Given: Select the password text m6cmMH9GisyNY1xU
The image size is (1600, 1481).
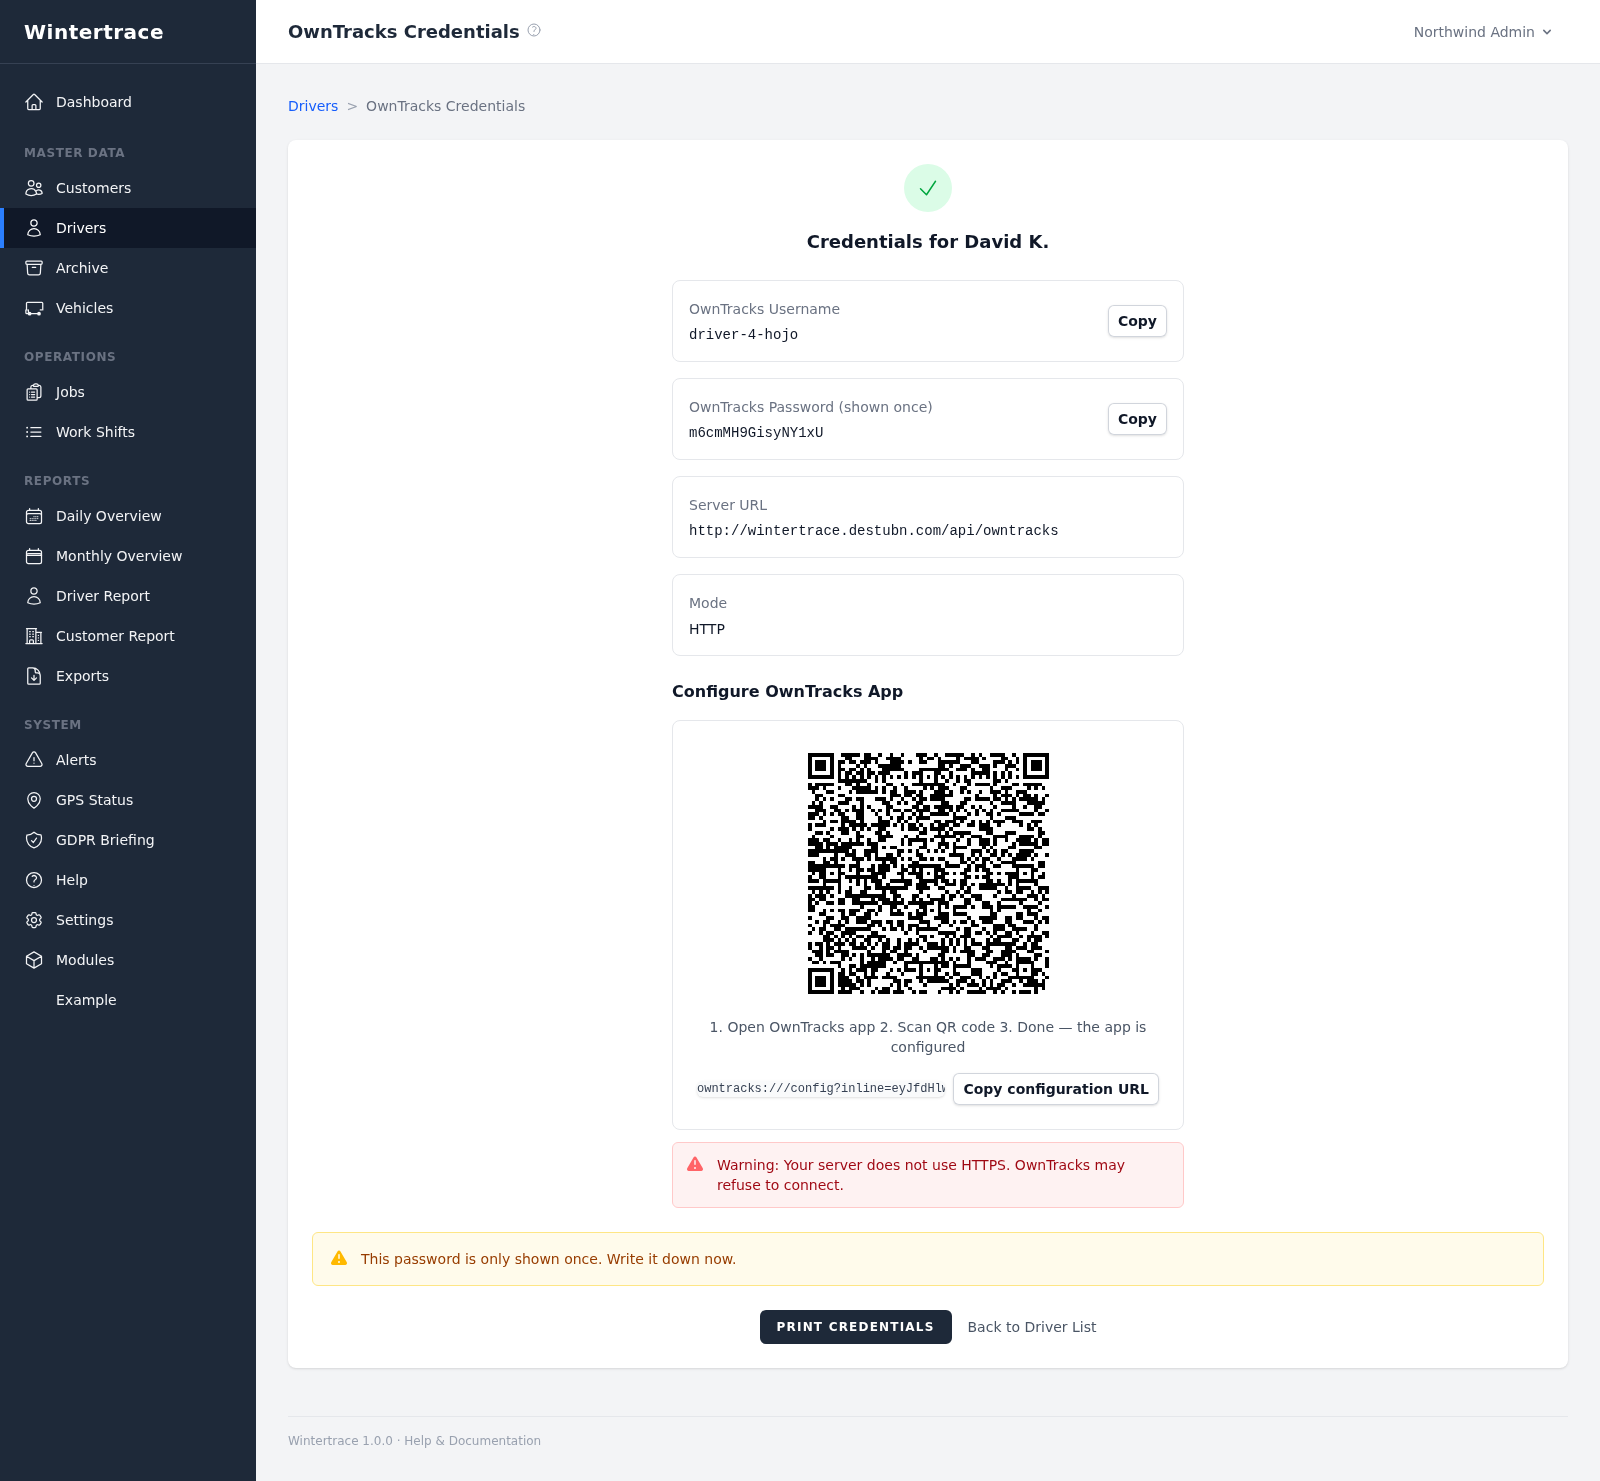Looking at the screenshot, I should point(756,433).
